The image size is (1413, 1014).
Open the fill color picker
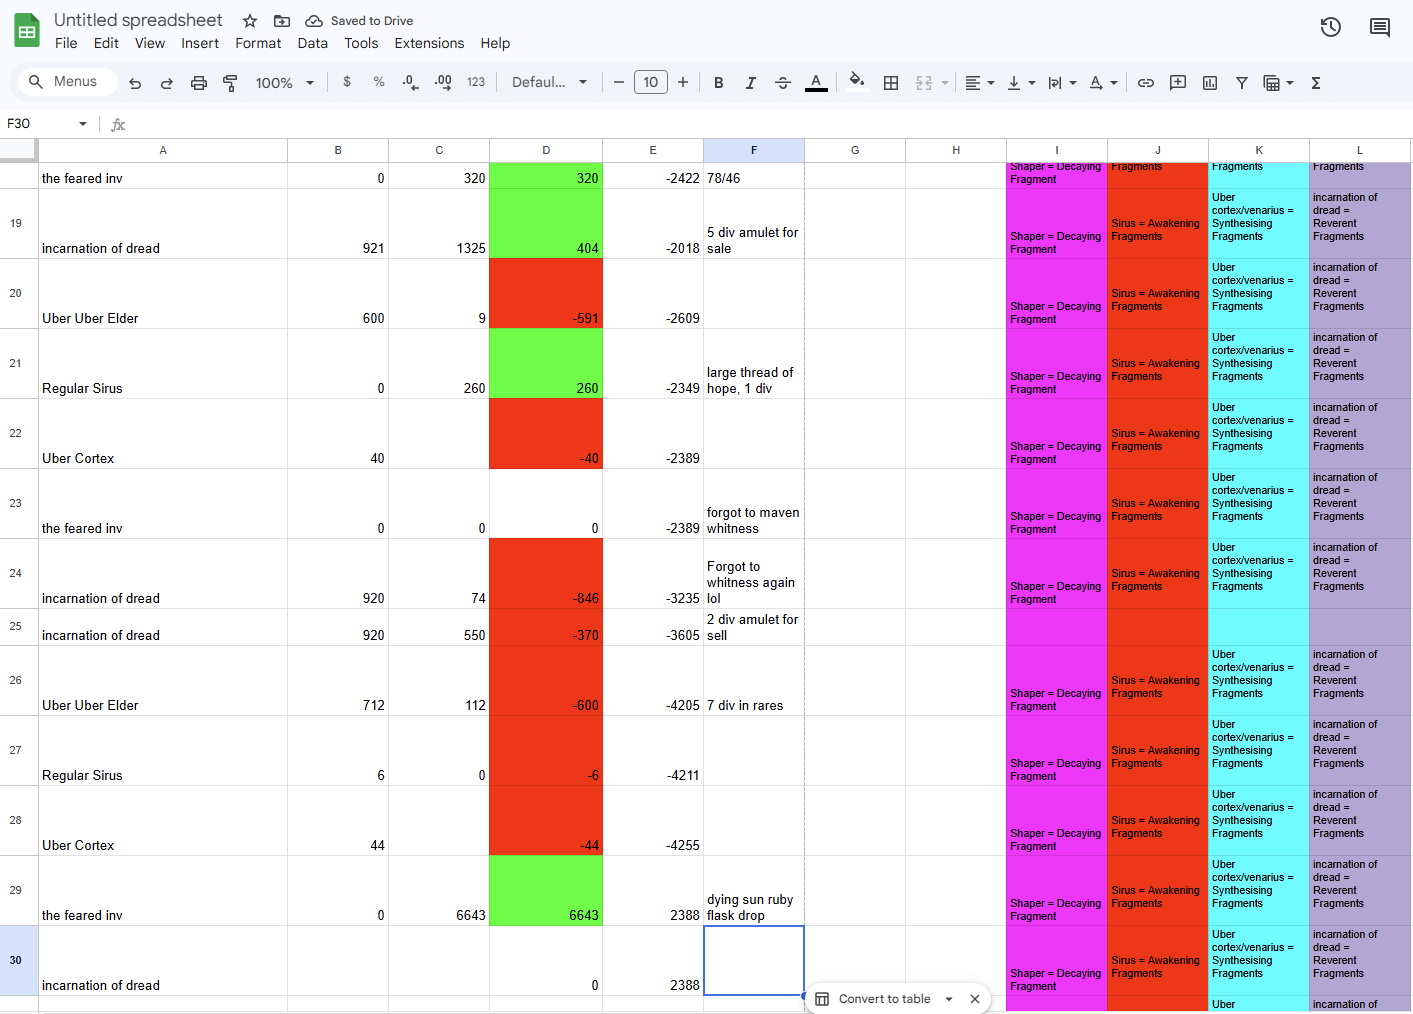[856, 82]
